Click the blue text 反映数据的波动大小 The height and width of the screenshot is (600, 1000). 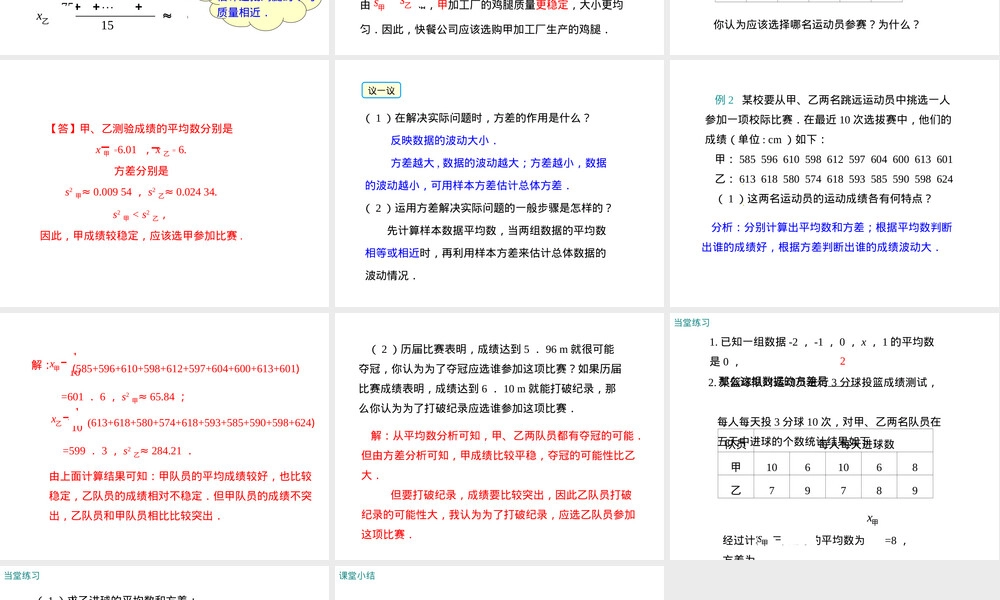(x=443, y=140)
